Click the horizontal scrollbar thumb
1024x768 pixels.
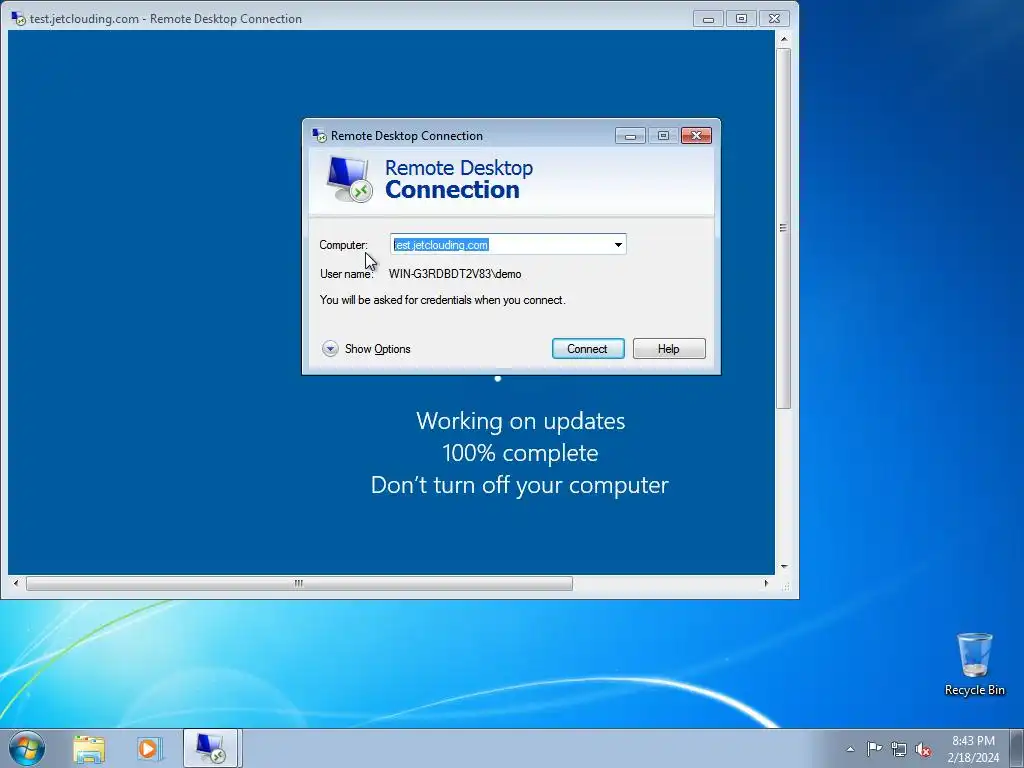coord(299,583)
